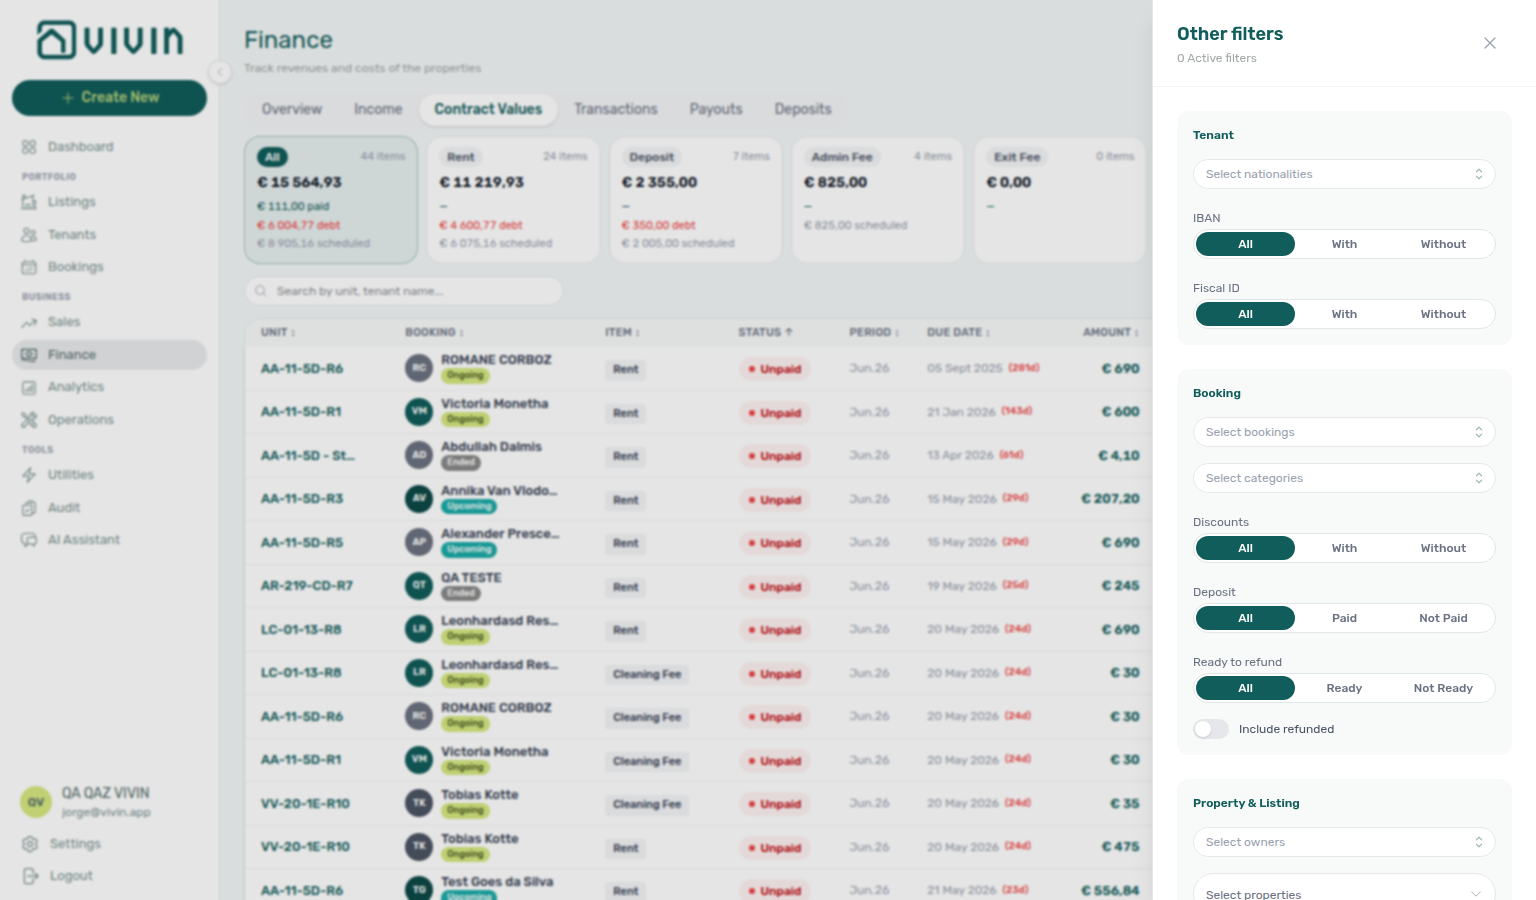
Task: Click the Test Goes da Silva avatar
Action: pyautogui.click(x=419, y=888)
